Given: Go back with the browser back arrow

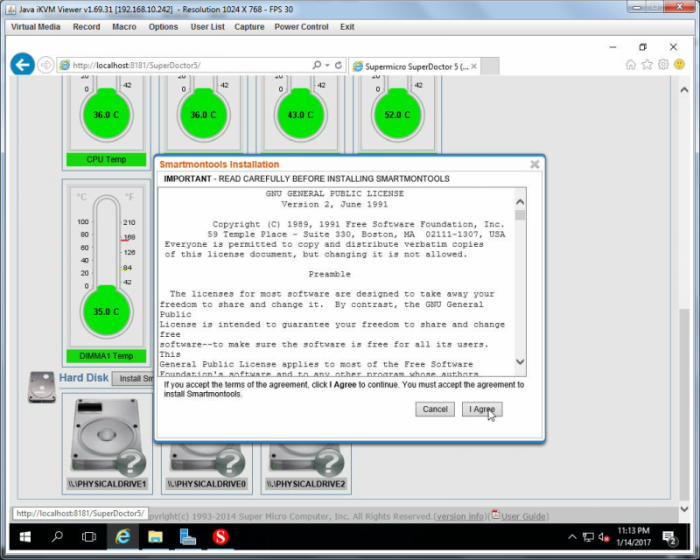Looking at the screenshot, I should point(22,65).
